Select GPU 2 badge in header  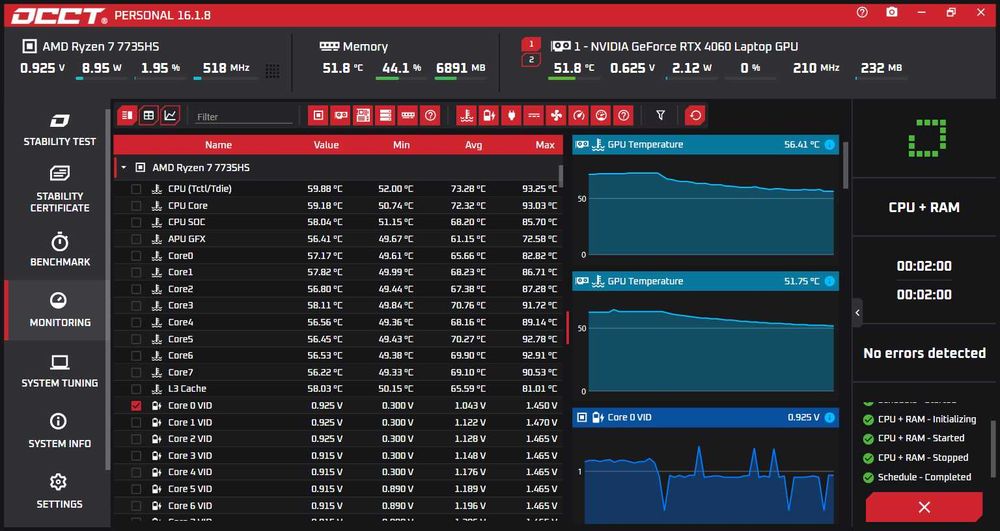pyautogui.click(x=531, y=60)
